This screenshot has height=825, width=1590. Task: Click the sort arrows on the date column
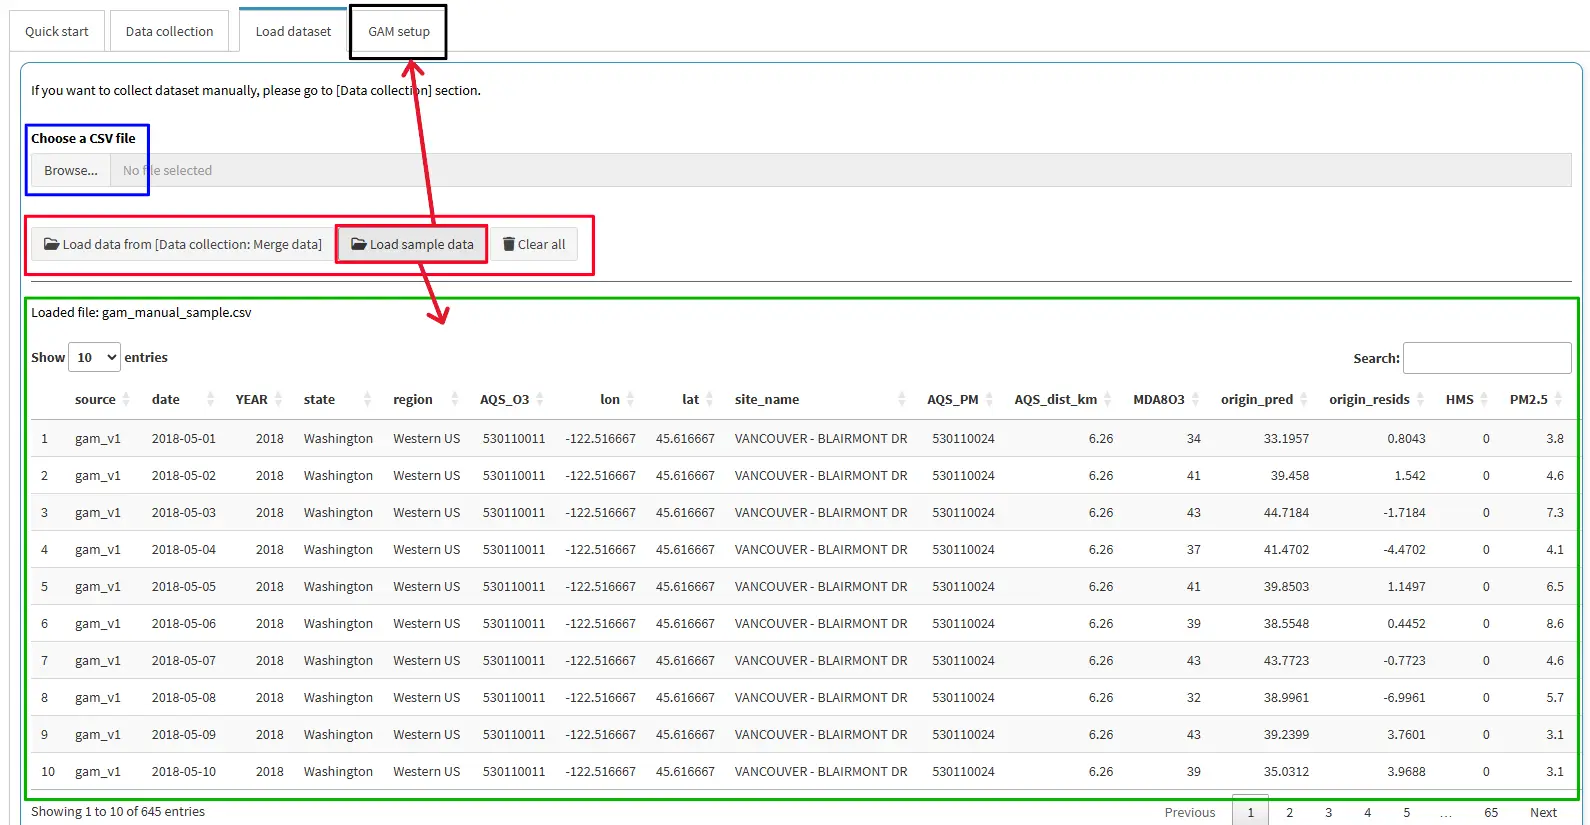pyautogui.click(x=210, y=399)
